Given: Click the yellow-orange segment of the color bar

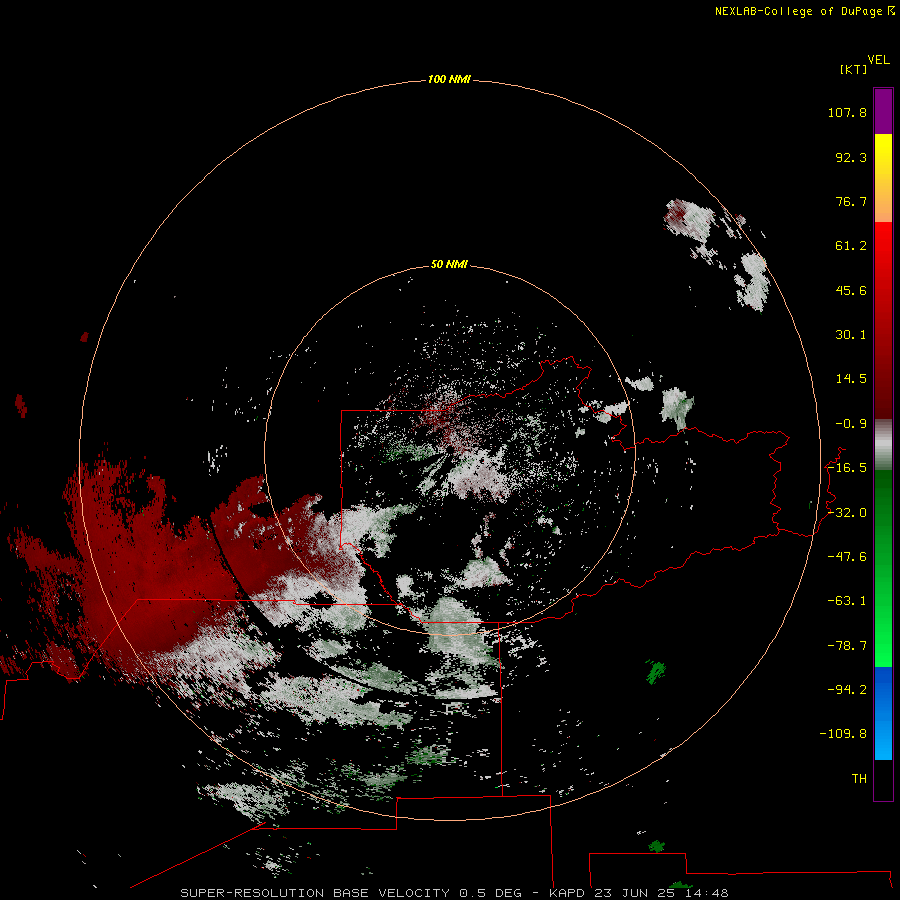Looking at the screenshot, I should click(x=883, y=178).
